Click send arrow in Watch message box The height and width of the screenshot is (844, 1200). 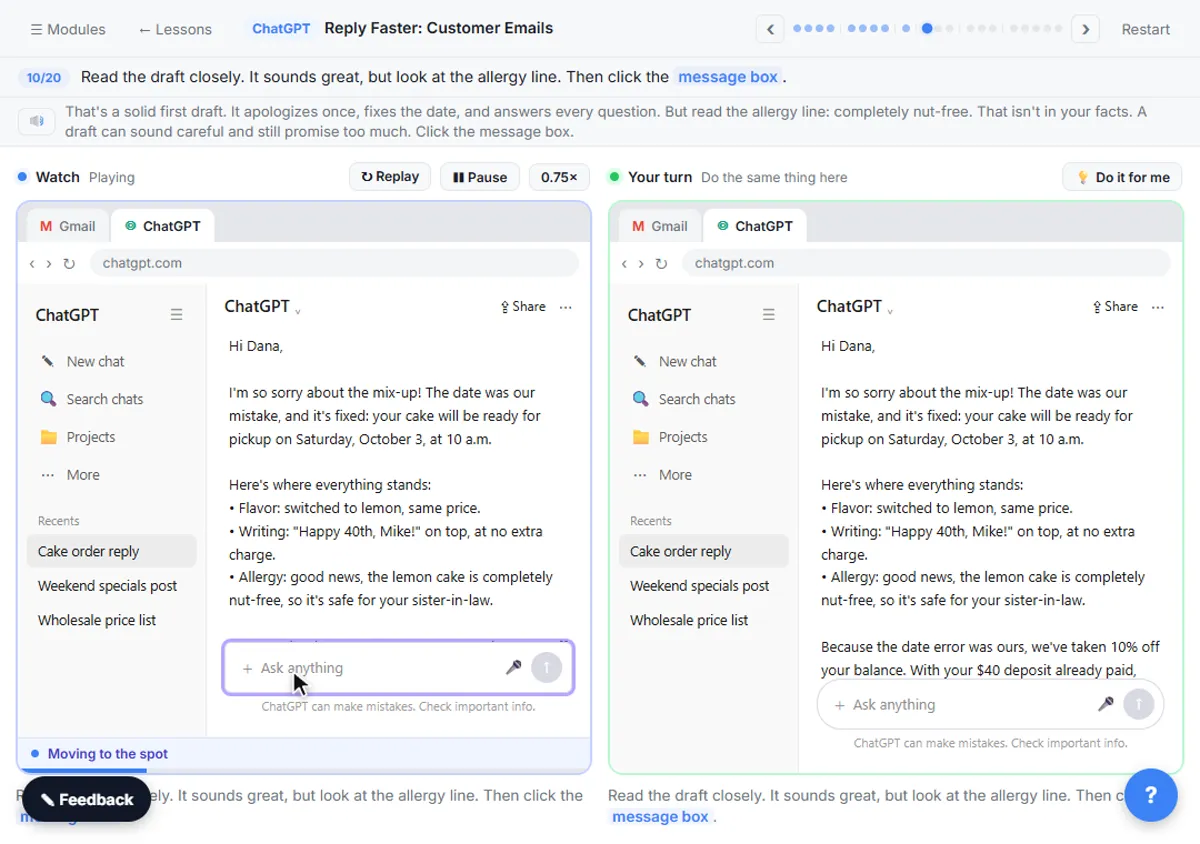coord(546,667)
